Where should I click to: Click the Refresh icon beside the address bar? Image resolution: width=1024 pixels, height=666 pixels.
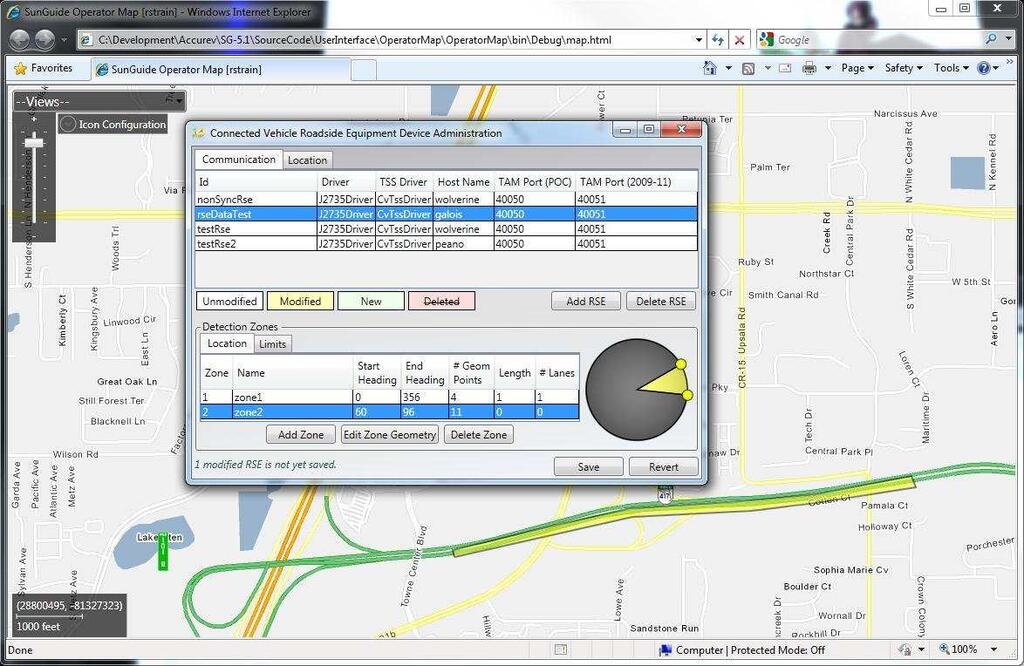pos(720,39)
